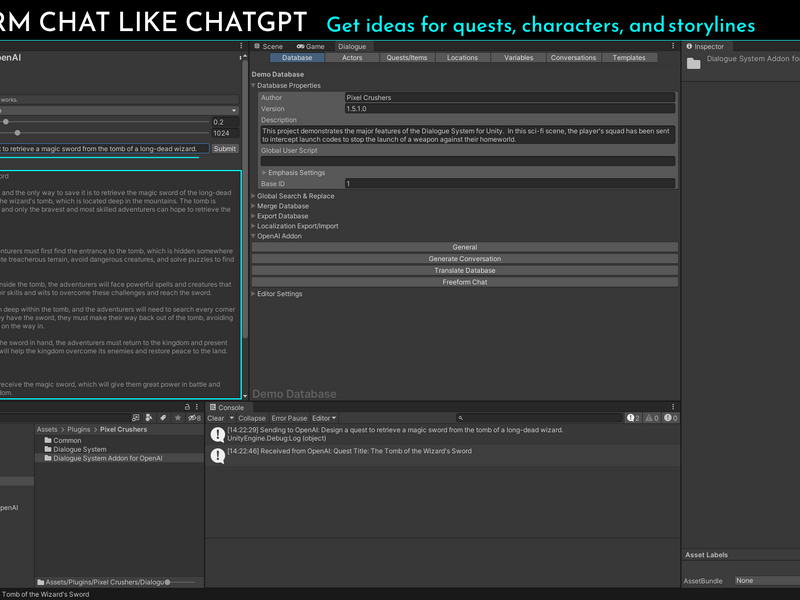This screenshot has height=600, width=800.
Task: Clear the Console log
Action: click(216, 418)
